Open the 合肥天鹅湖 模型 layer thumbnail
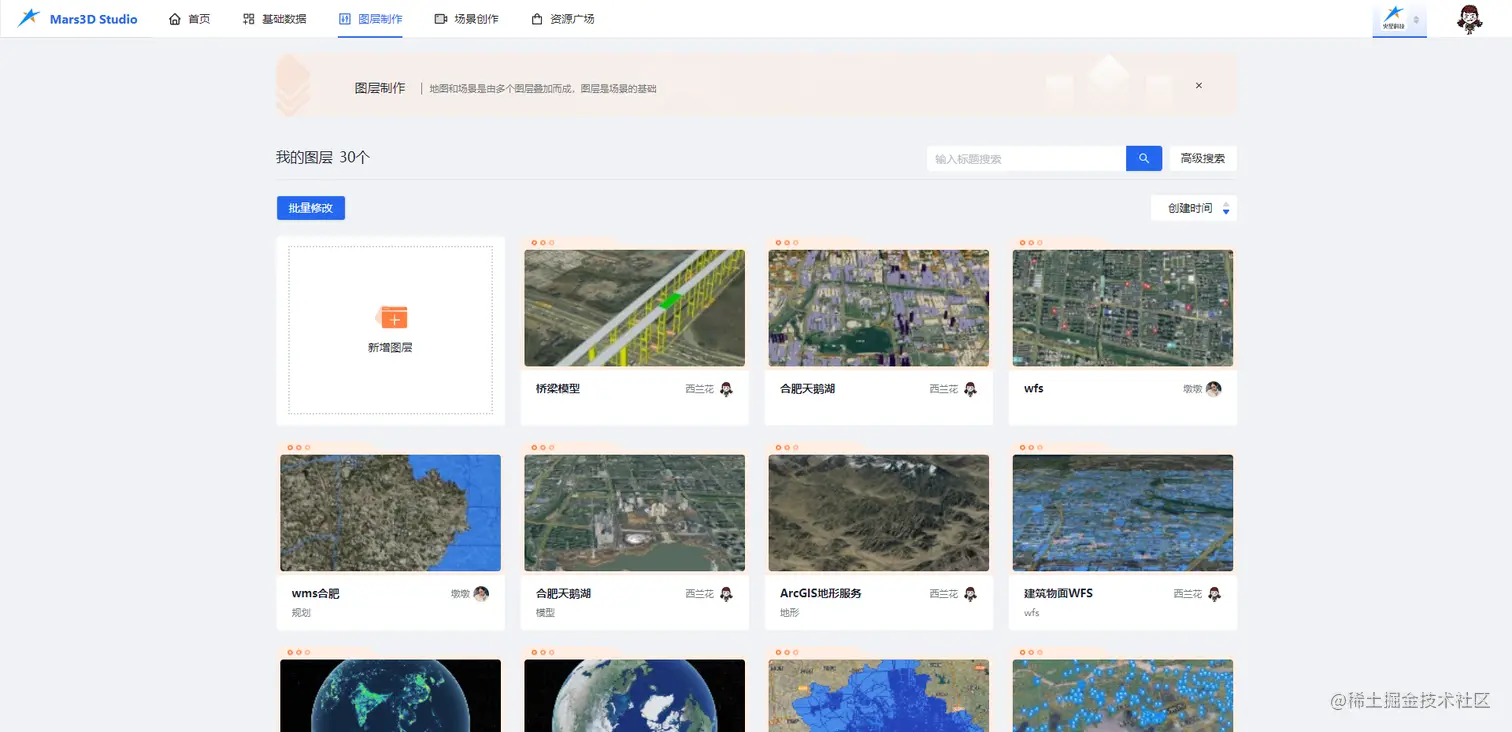Viewport: 1512px width, 732px height. tap(635, 513)
